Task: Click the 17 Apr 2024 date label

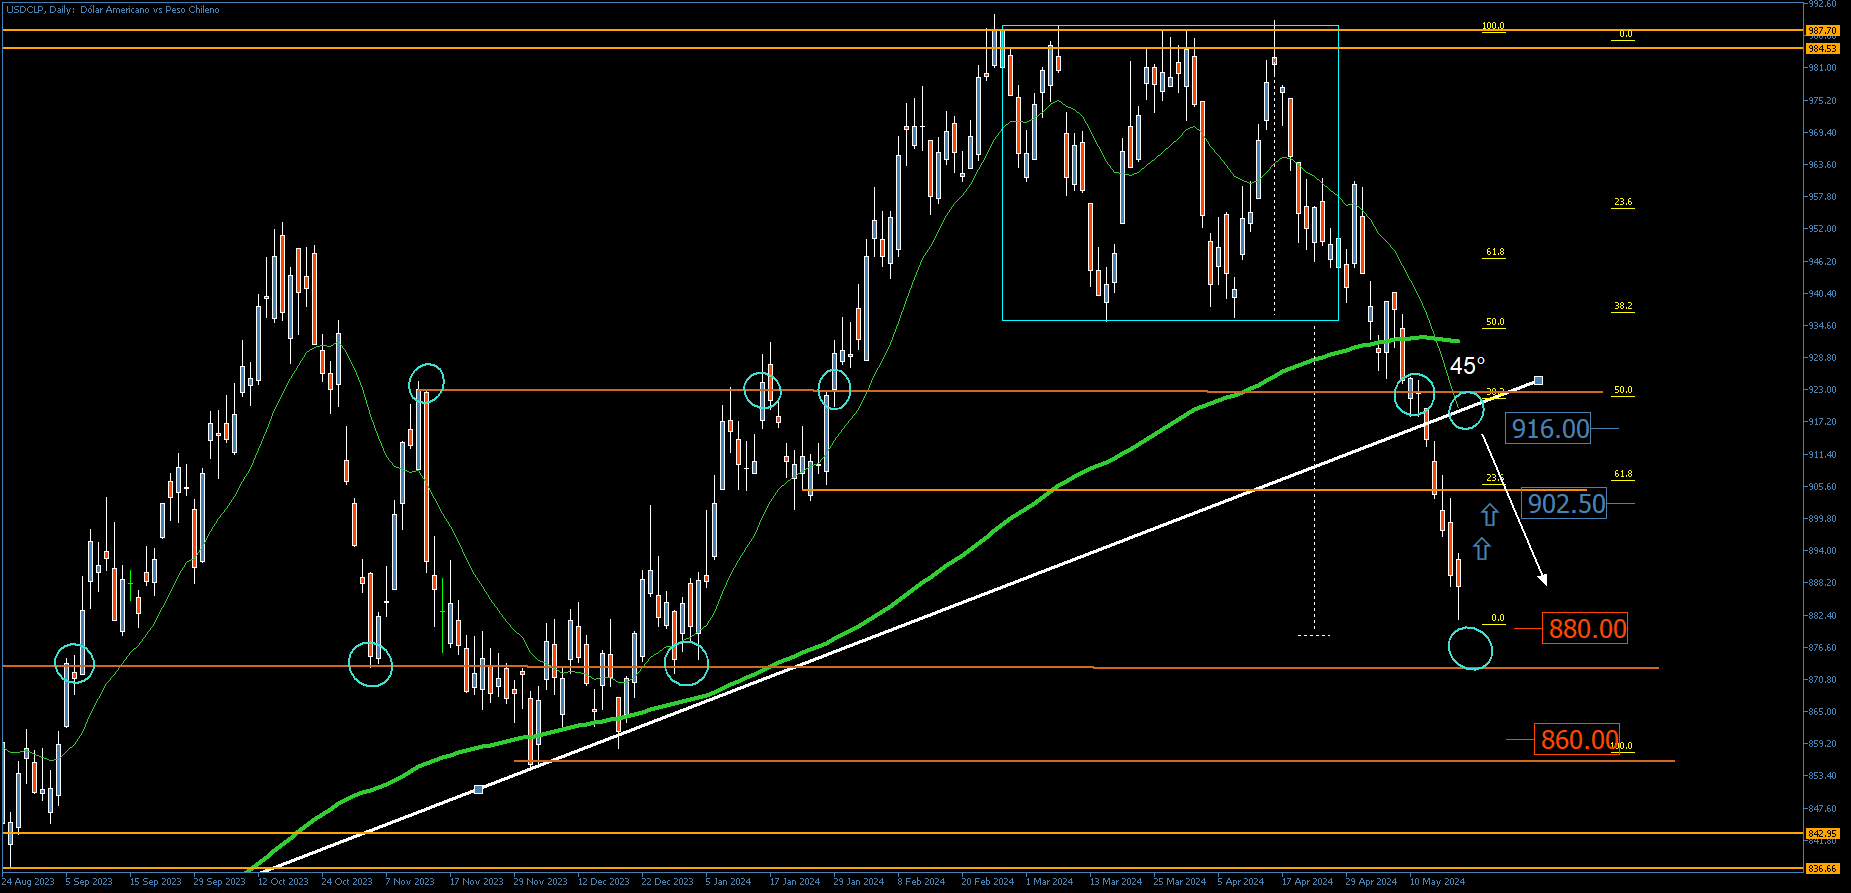Action: 1307,882
